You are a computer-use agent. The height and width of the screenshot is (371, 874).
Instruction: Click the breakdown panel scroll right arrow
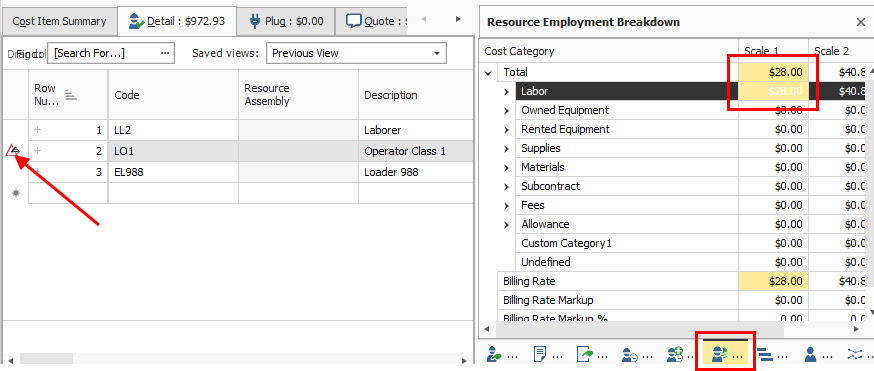pyautogui.click(x=857, y=330)
